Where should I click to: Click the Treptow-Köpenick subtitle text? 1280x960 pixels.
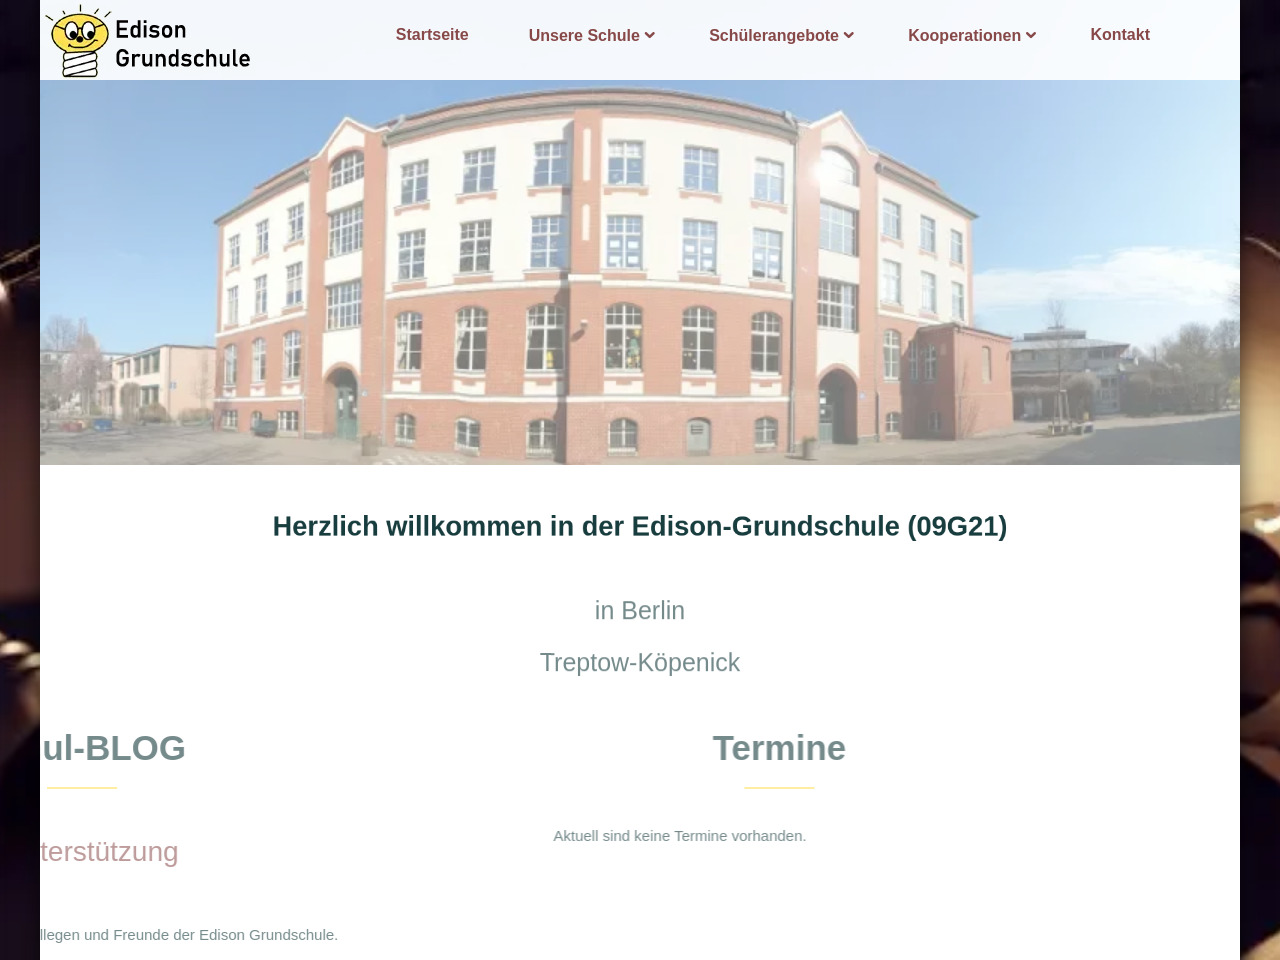[640, 663]
